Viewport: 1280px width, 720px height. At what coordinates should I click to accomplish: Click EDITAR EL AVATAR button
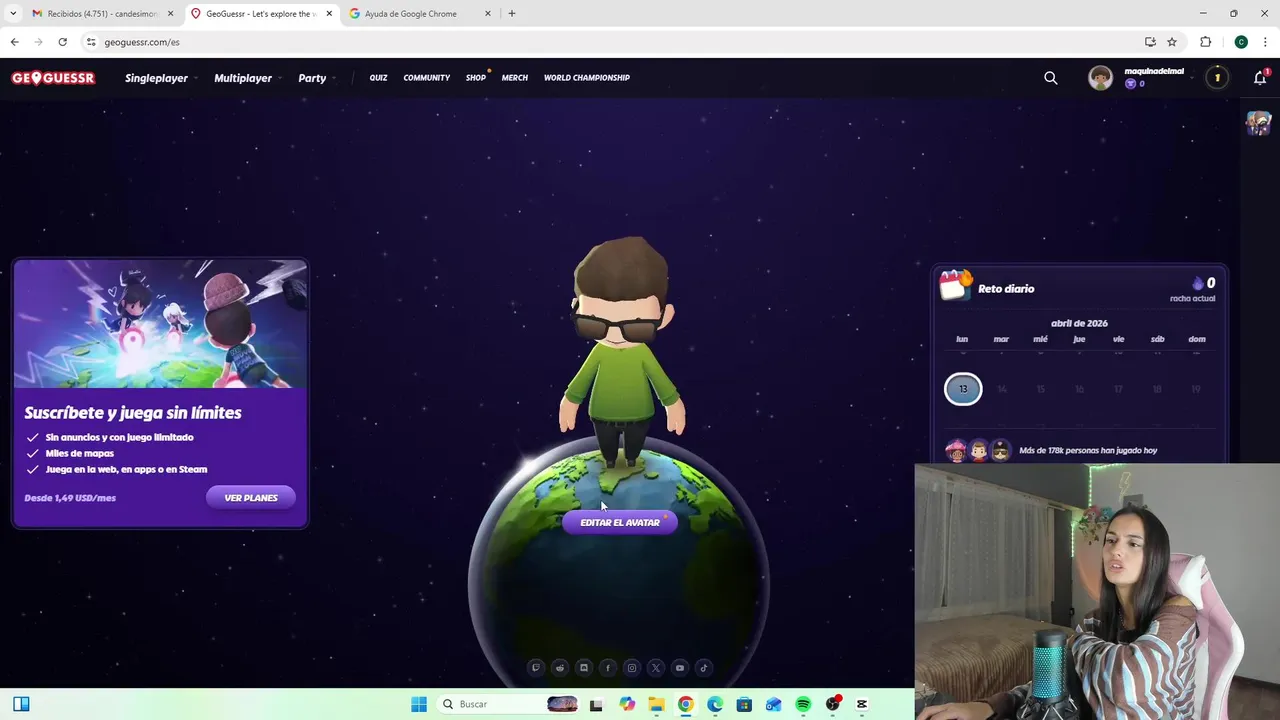point(620,523)
